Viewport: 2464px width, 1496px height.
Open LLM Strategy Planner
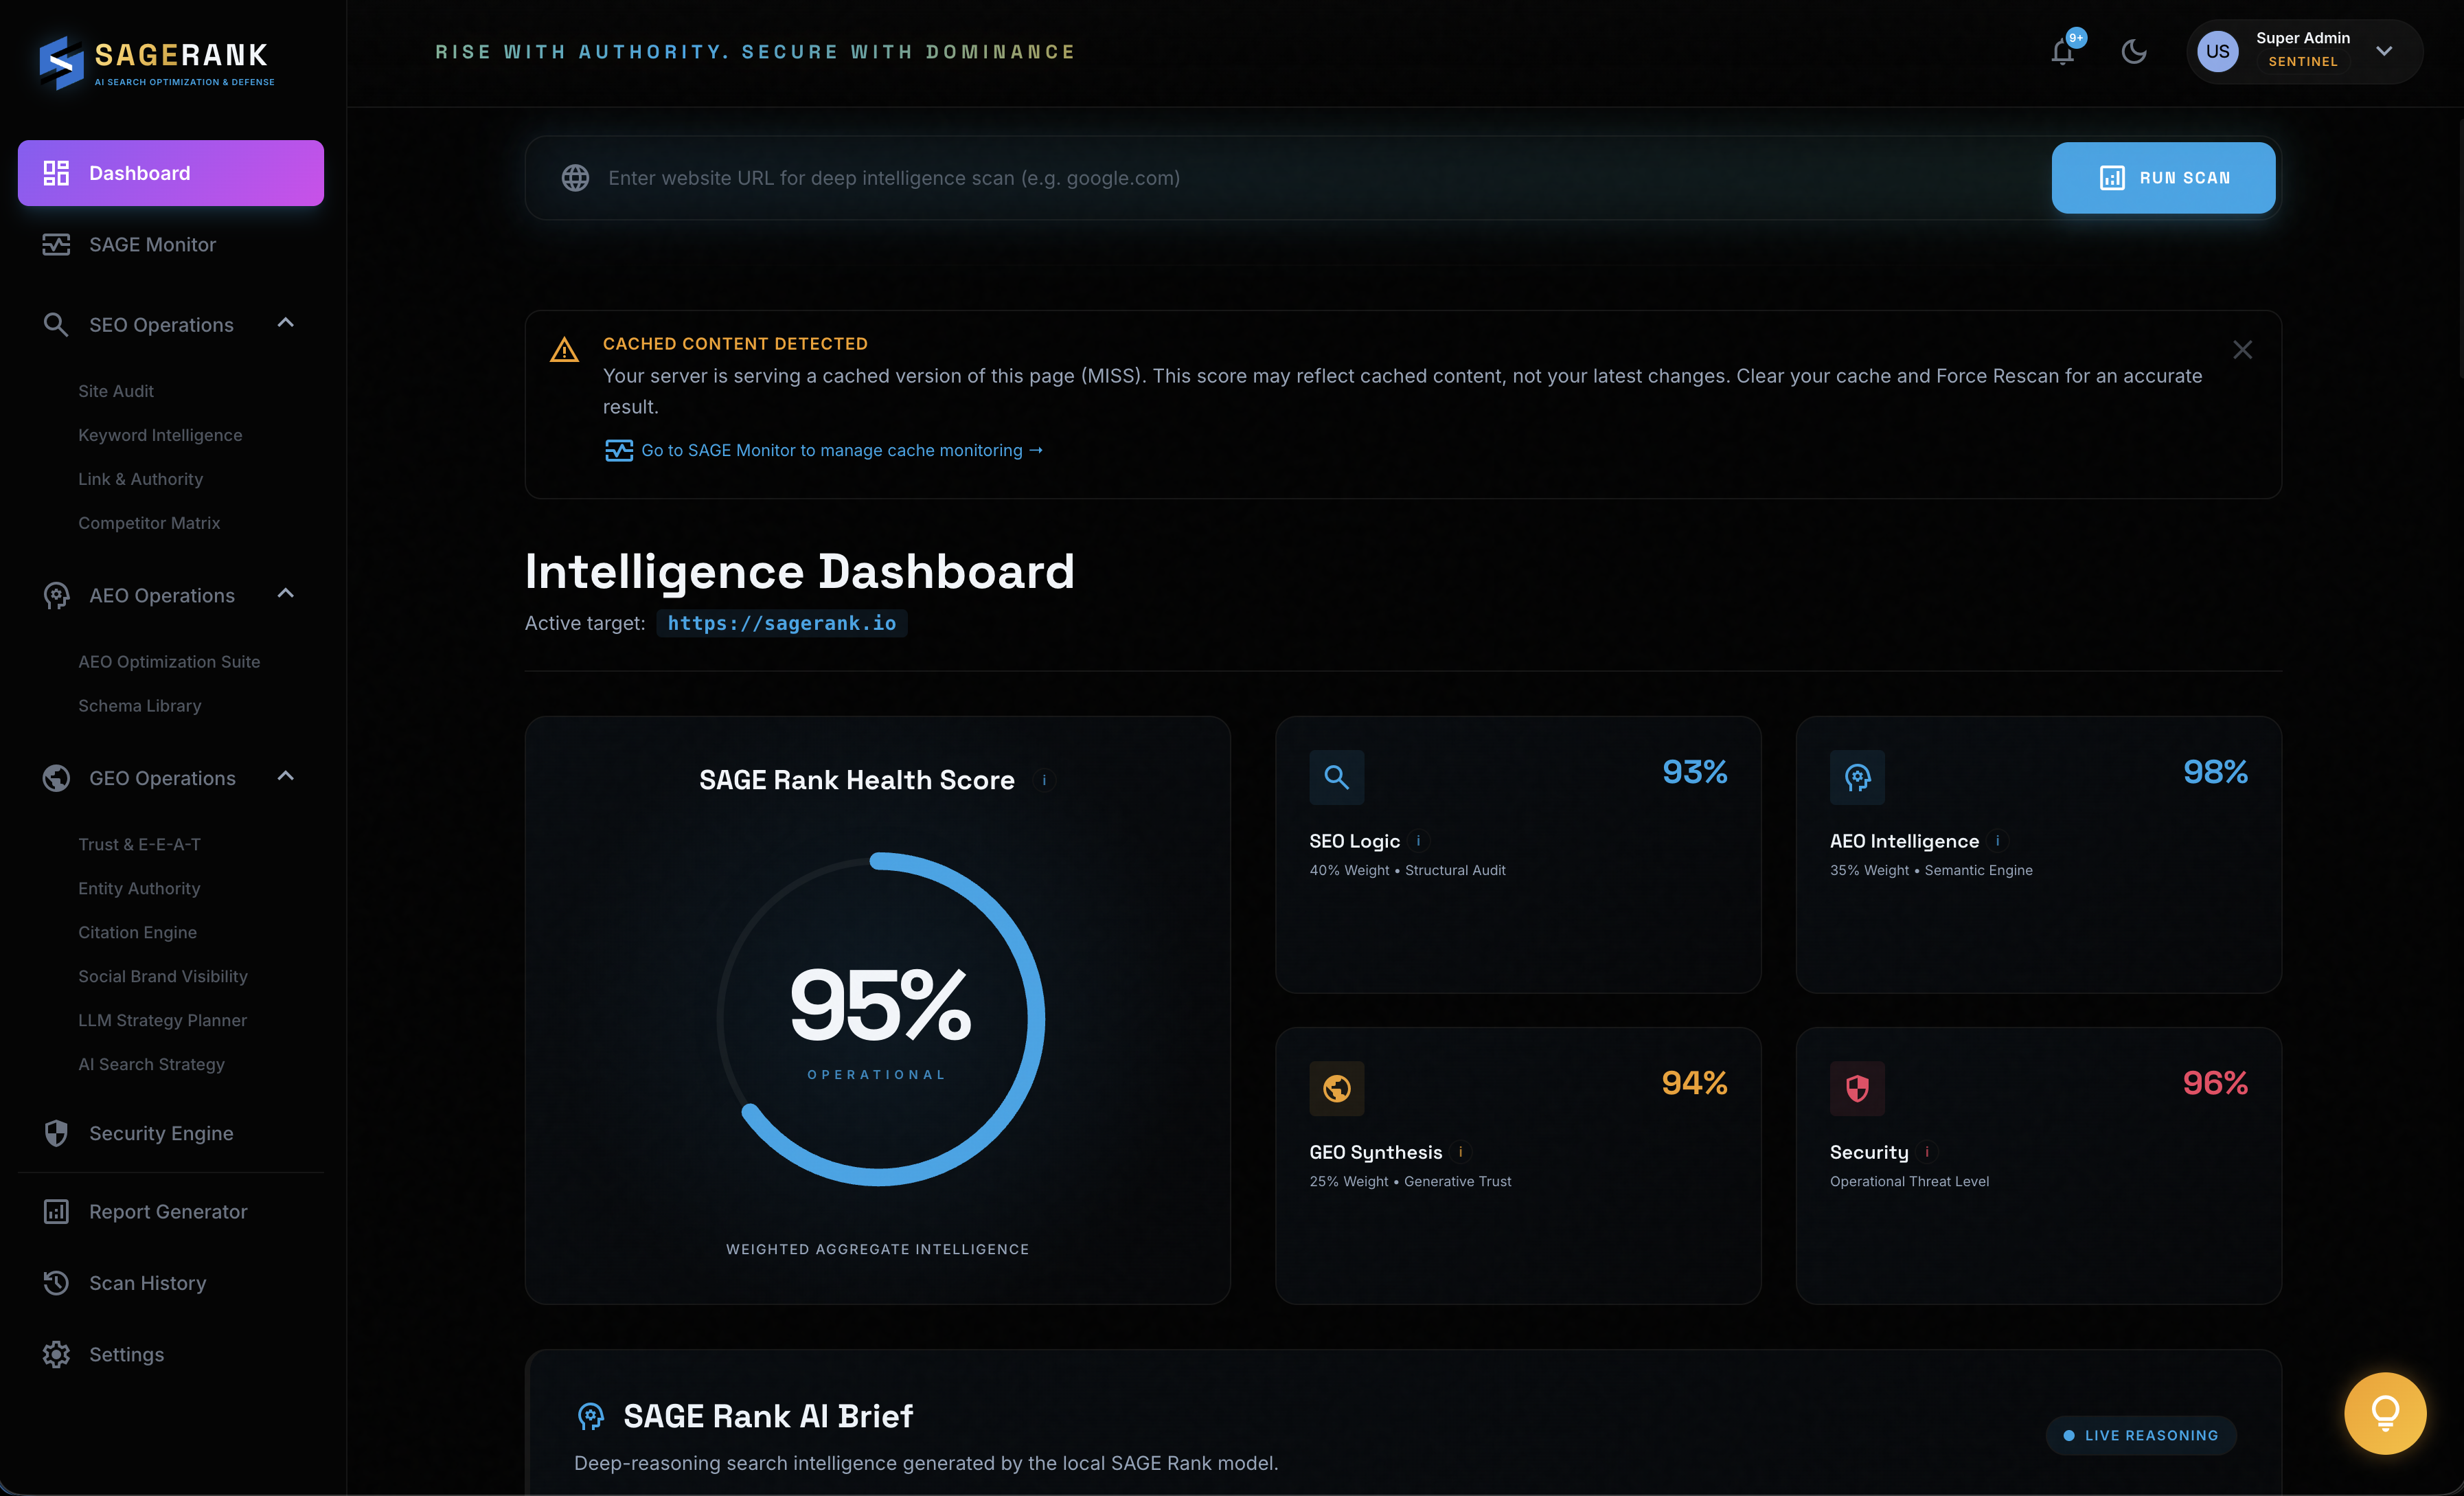tap(163, 1021)
